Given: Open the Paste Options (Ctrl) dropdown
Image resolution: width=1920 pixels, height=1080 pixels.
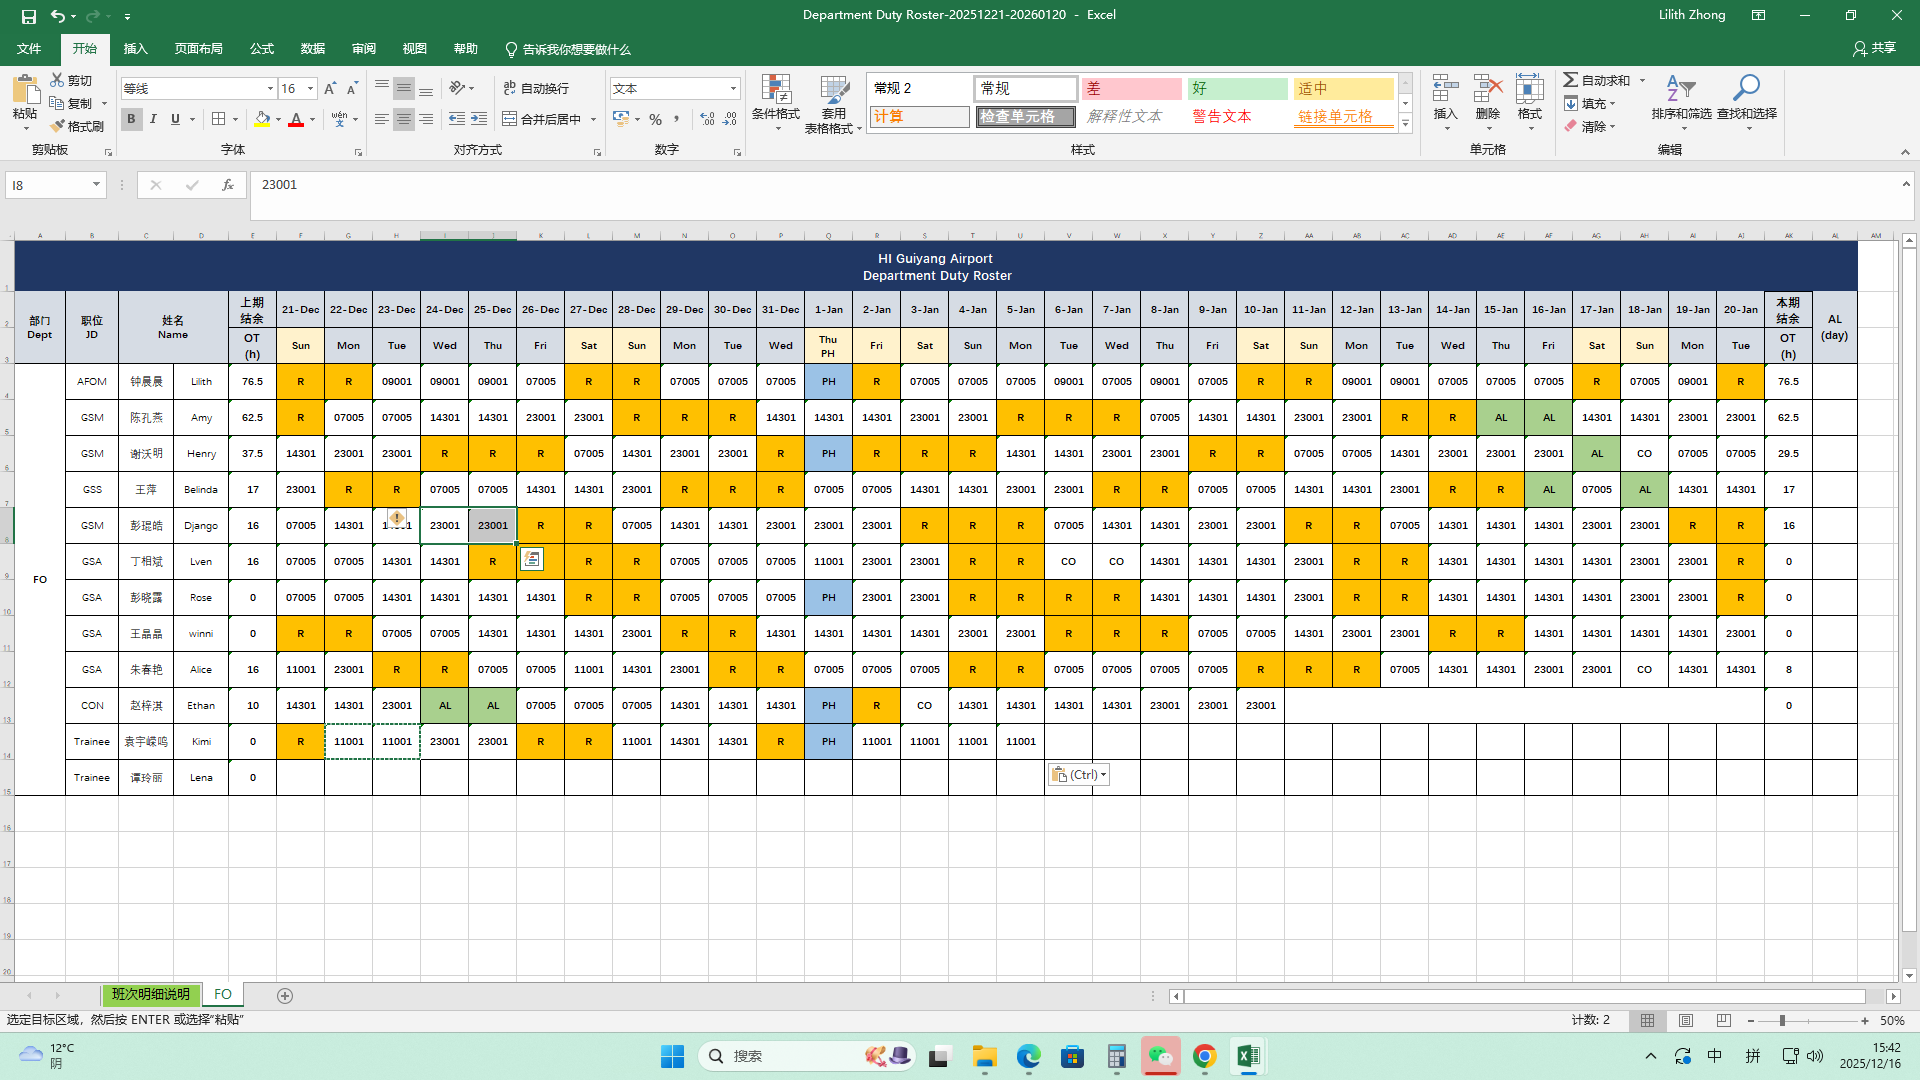Looking at the screenshot, I should [x=1079, y=775].
